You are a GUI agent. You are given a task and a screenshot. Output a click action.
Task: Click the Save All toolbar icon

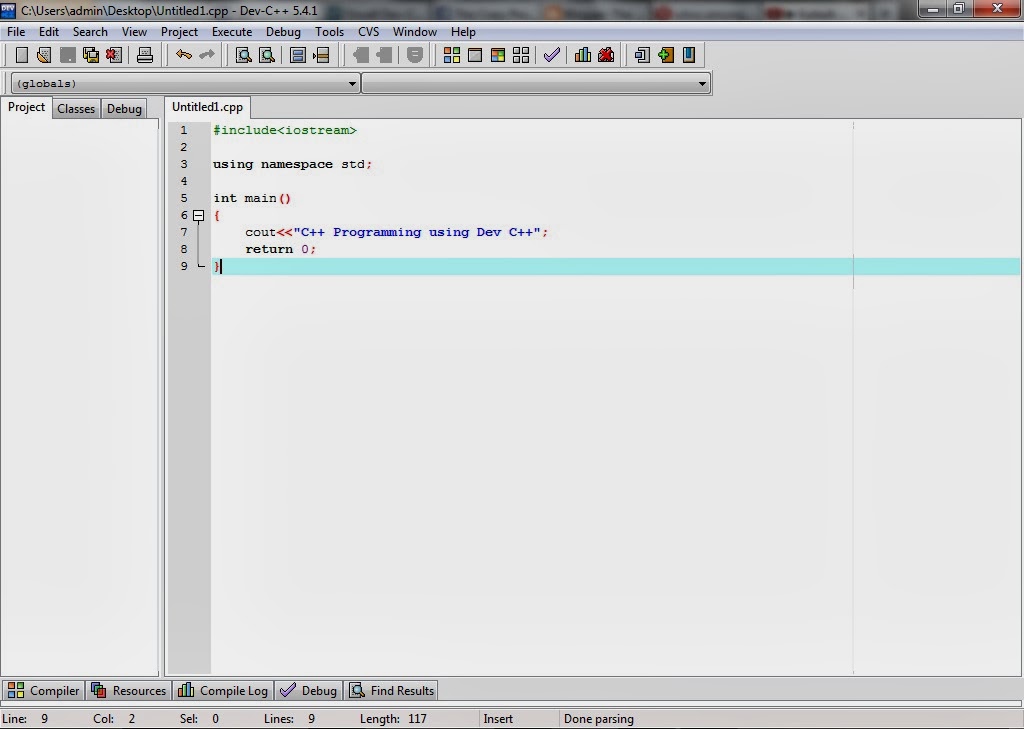tap(91, 56)
